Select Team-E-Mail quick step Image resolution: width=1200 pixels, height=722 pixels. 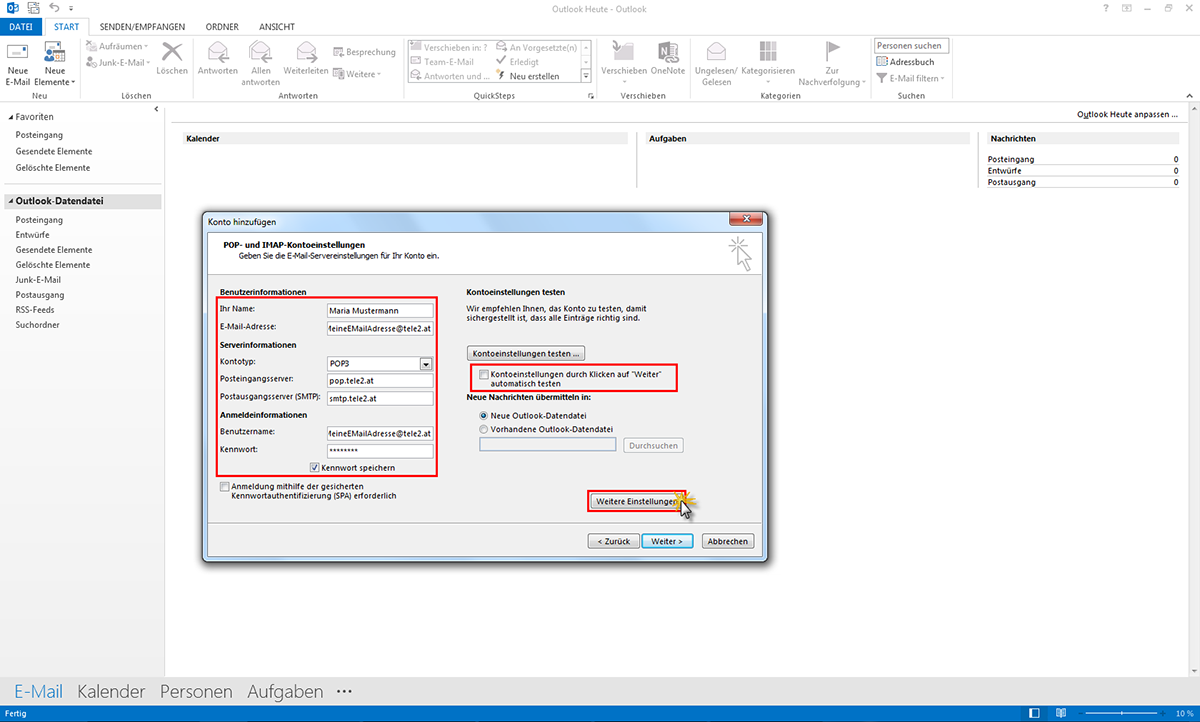click(442, 62)
